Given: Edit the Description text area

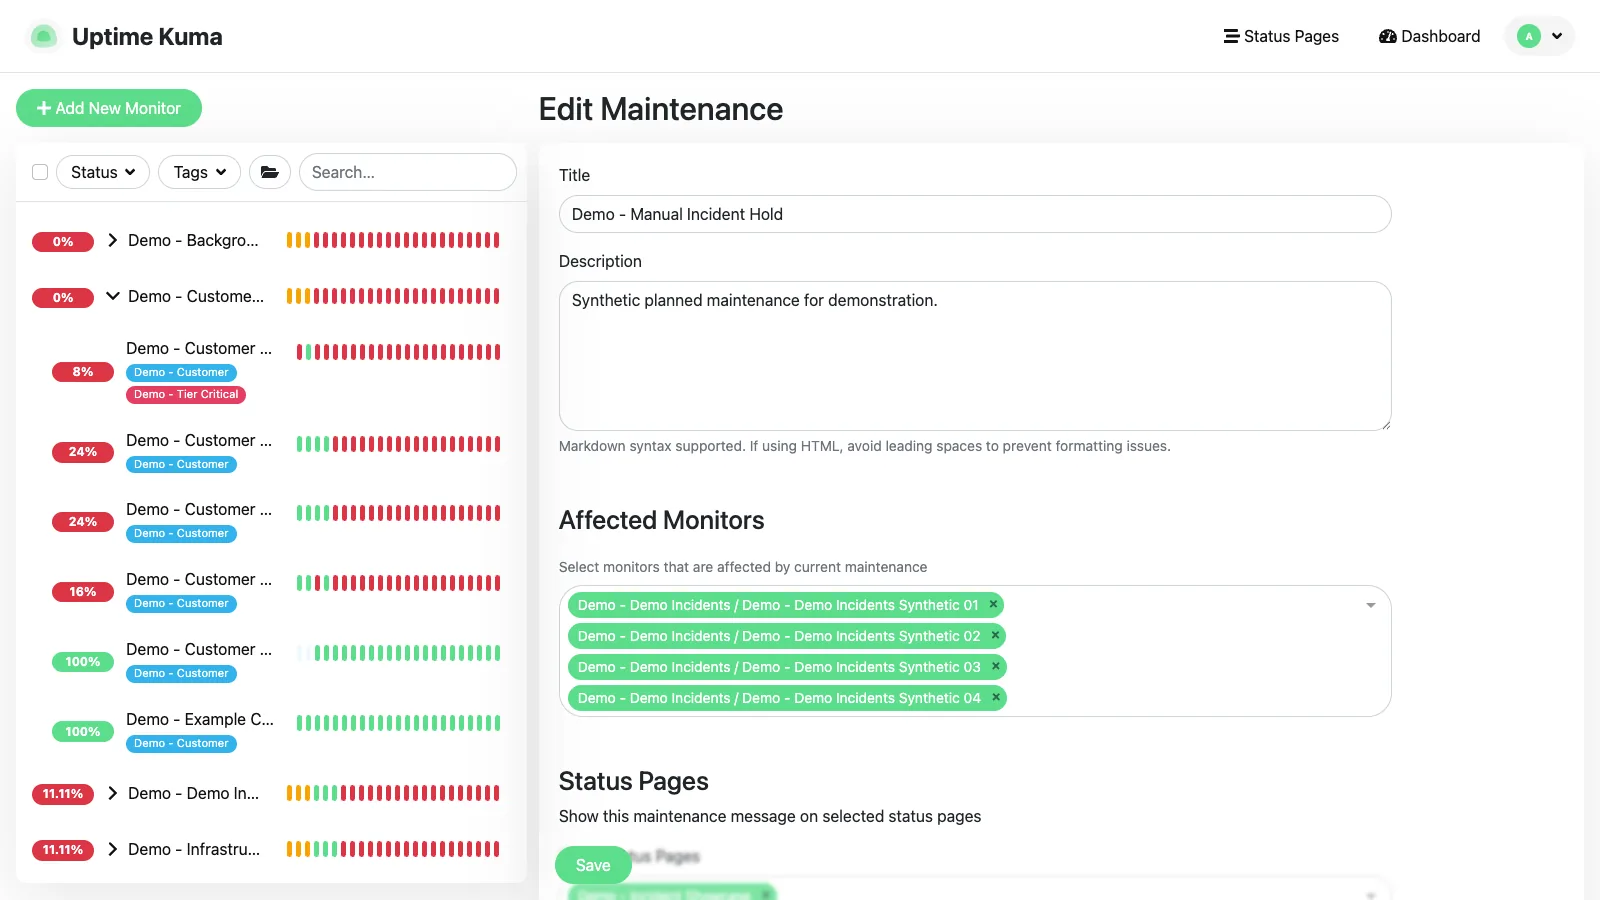Looking at the screenshot, I should (975, 356).
